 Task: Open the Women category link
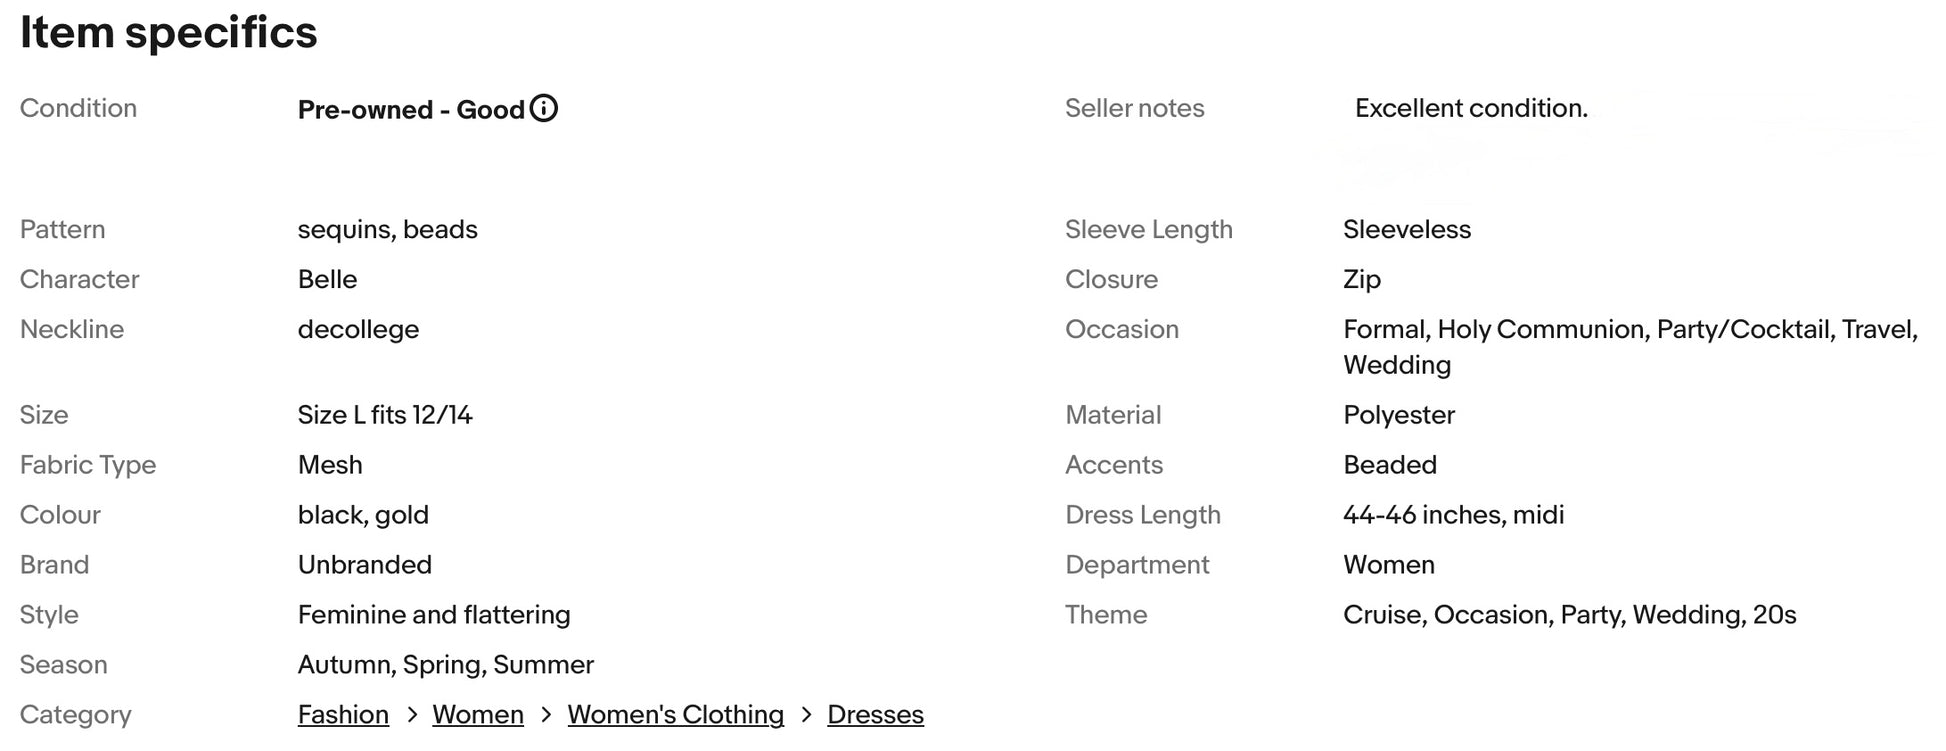point(478,715)
